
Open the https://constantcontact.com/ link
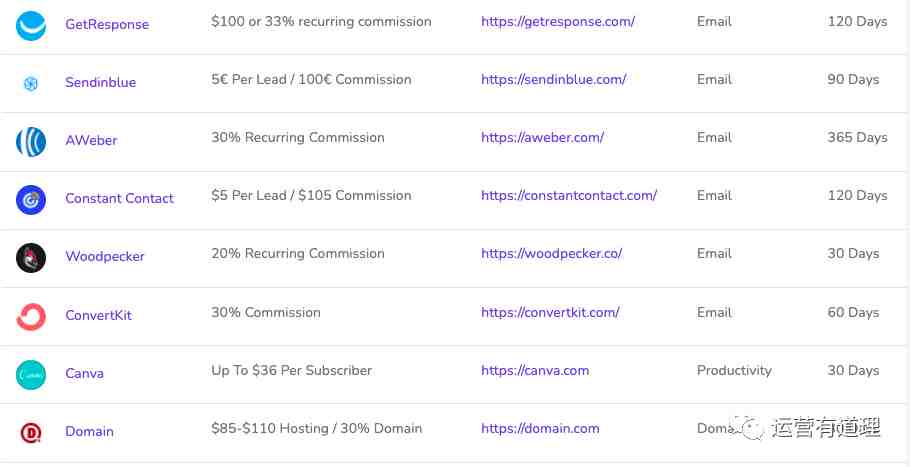tap(569, 196)
